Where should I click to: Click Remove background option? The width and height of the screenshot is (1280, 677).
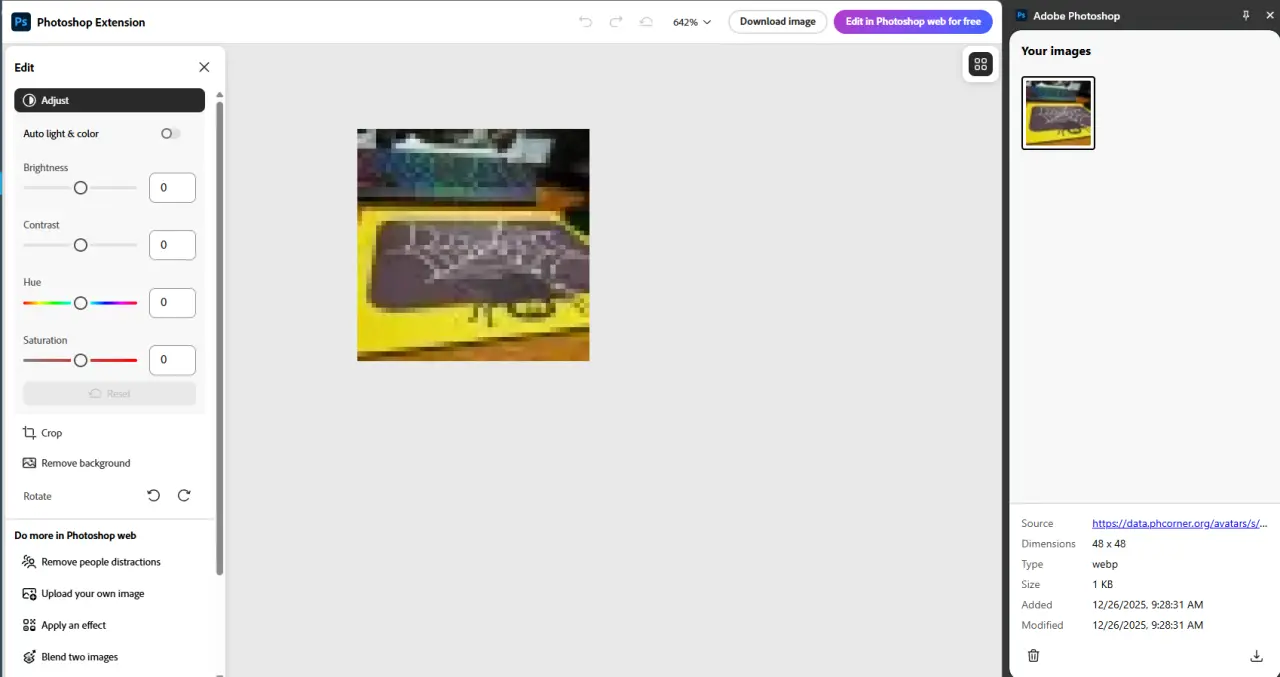77,463
